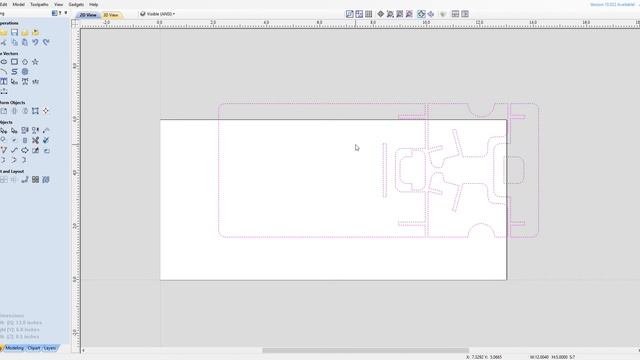The image size is (640, 360).
Task: Select the Draw Rectangle tool
Action: (14, 62)
